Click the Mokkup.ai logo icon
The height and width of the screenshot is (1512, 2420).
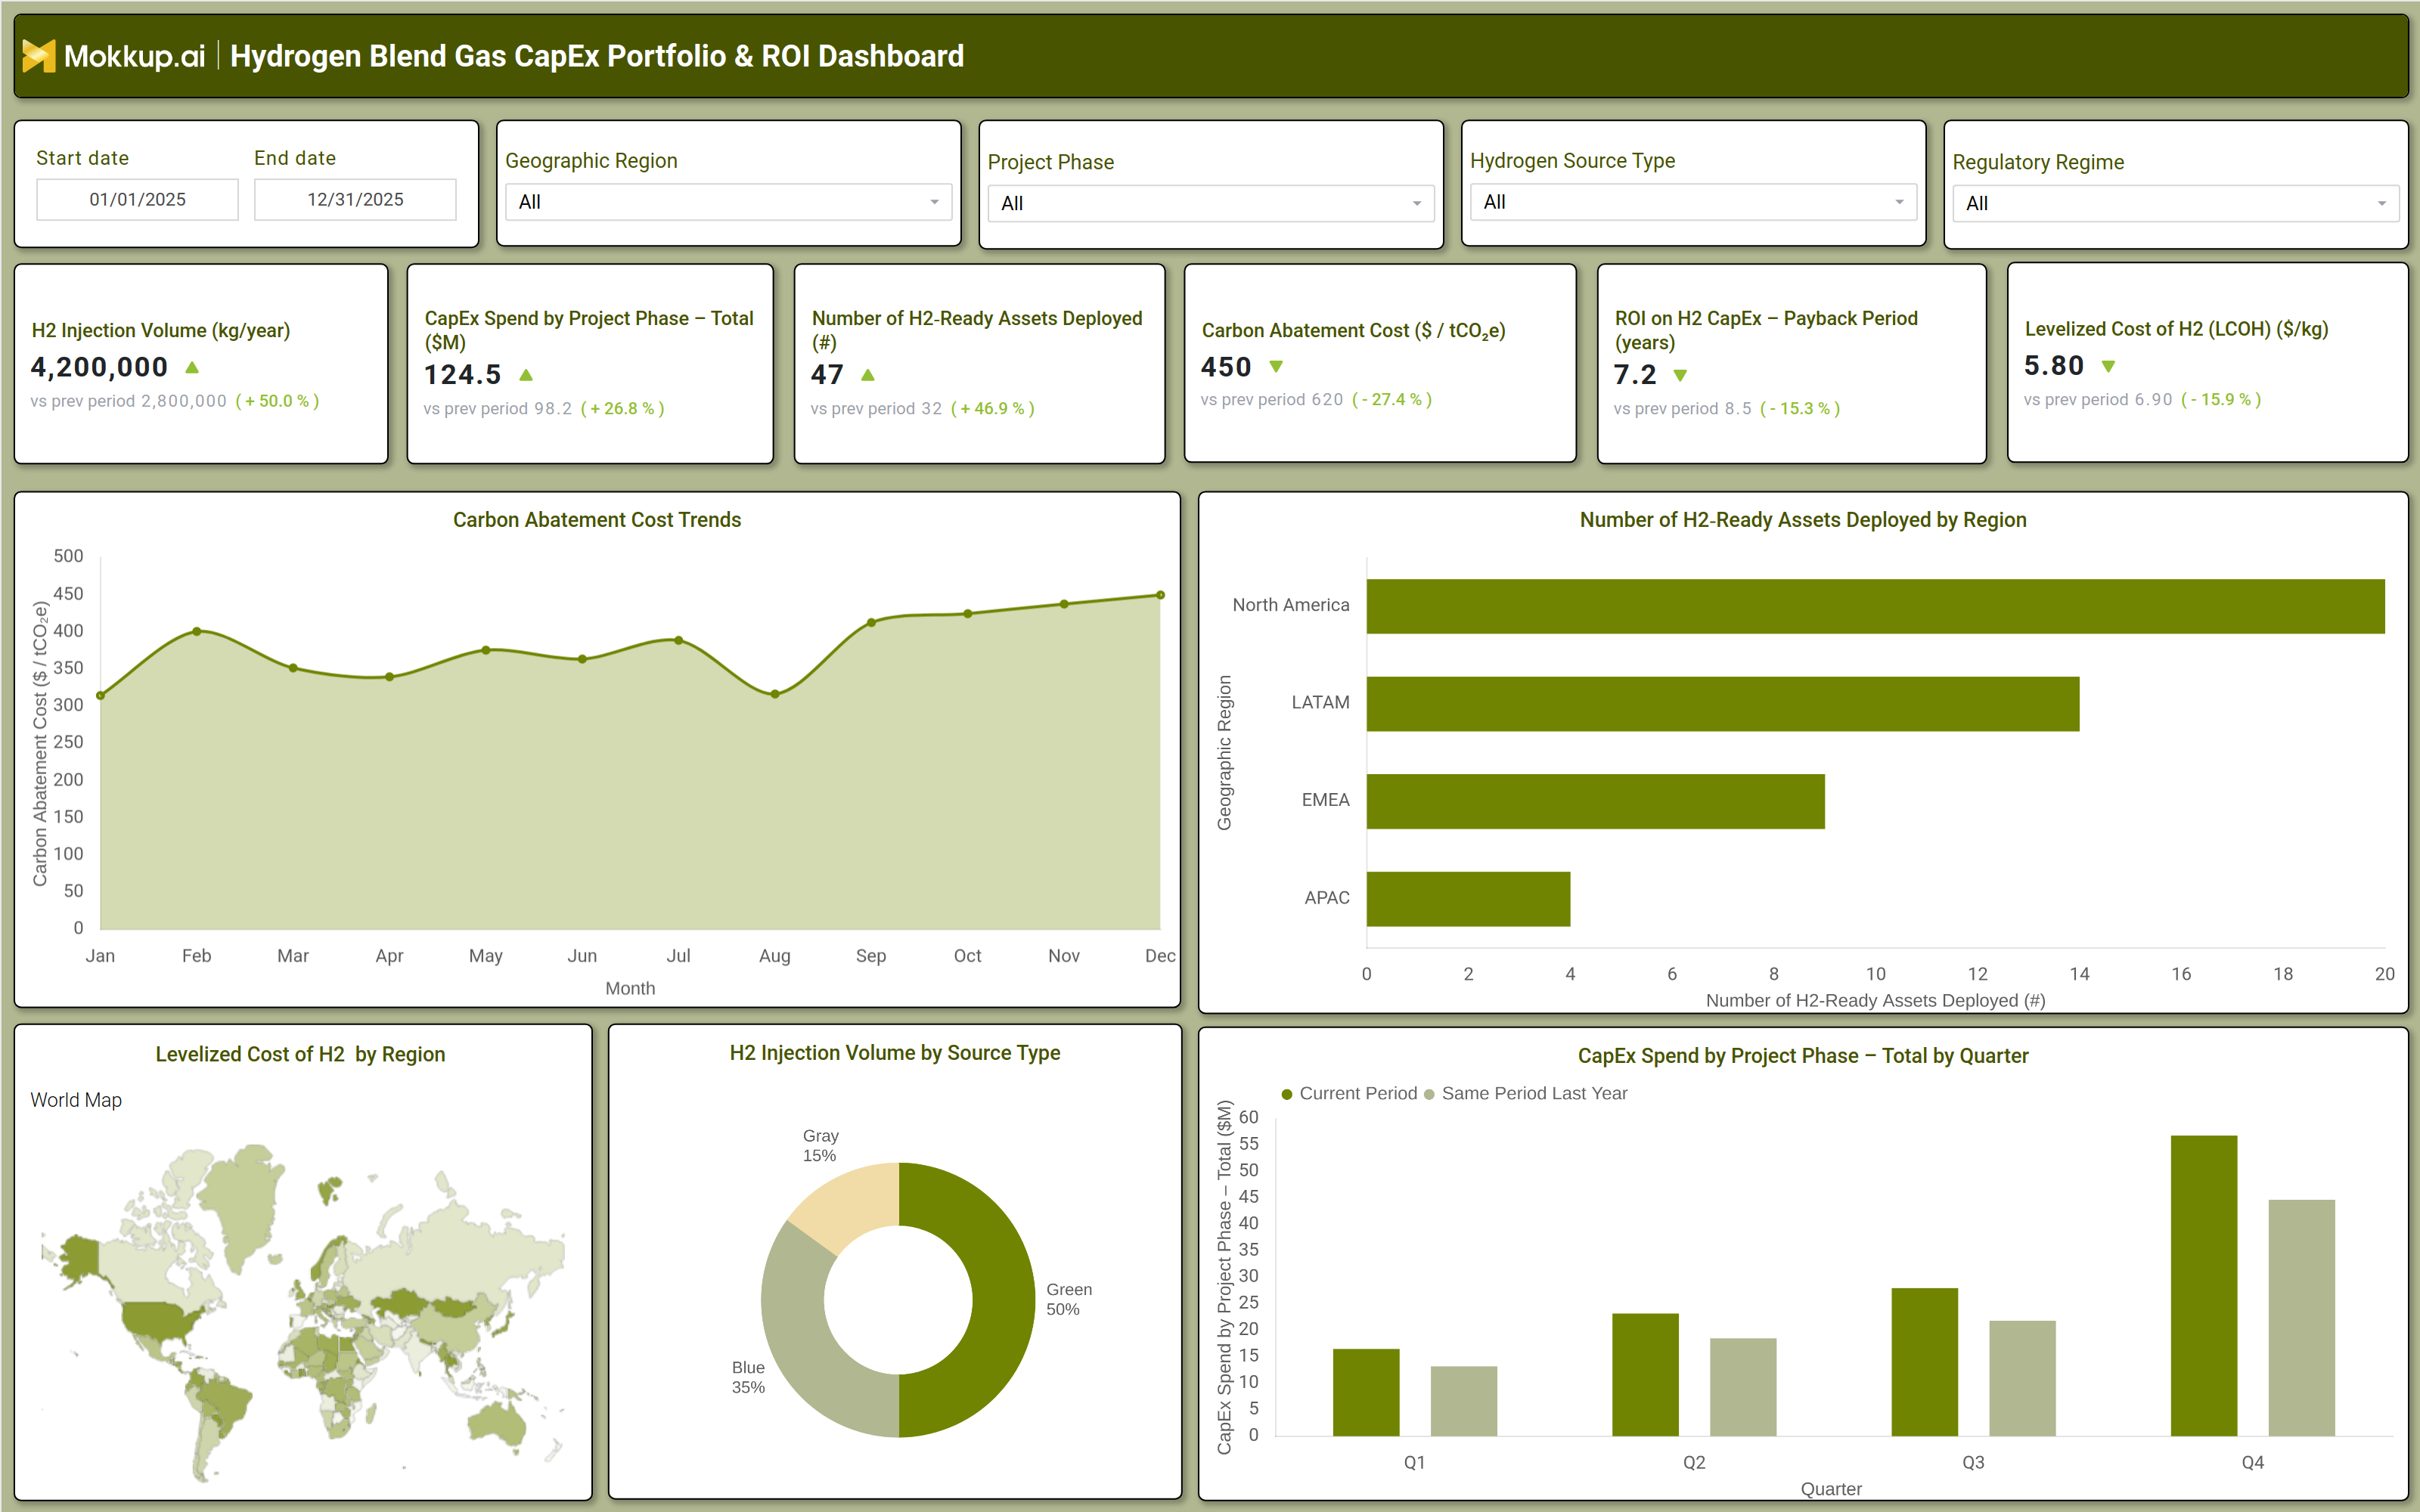[x=39, y=56]
